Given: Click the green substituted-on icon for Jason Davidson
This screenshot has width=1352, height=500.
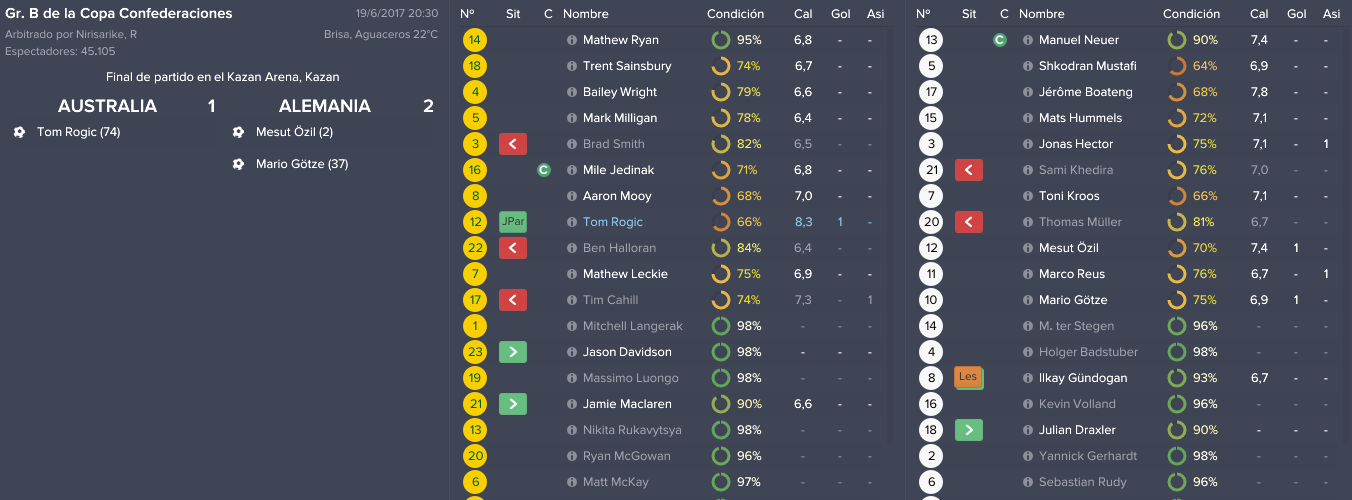Looking at the screenshot, I should pos(513,352).
